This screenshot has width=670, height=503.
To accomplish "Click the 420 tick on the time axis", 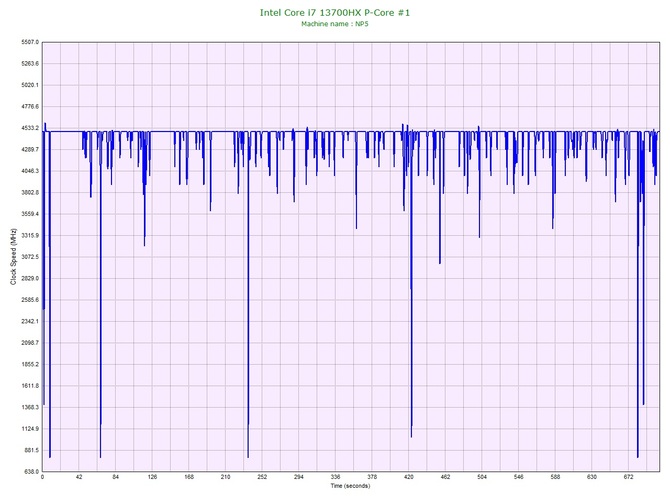I will coord(409,477).
